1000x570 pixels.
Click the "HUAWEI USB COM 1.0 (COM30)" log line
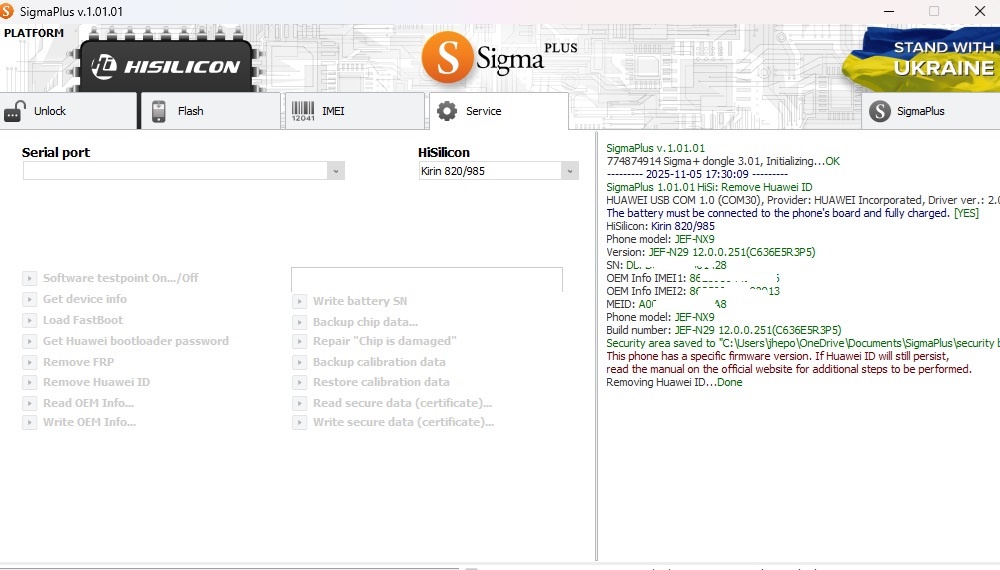802,200
